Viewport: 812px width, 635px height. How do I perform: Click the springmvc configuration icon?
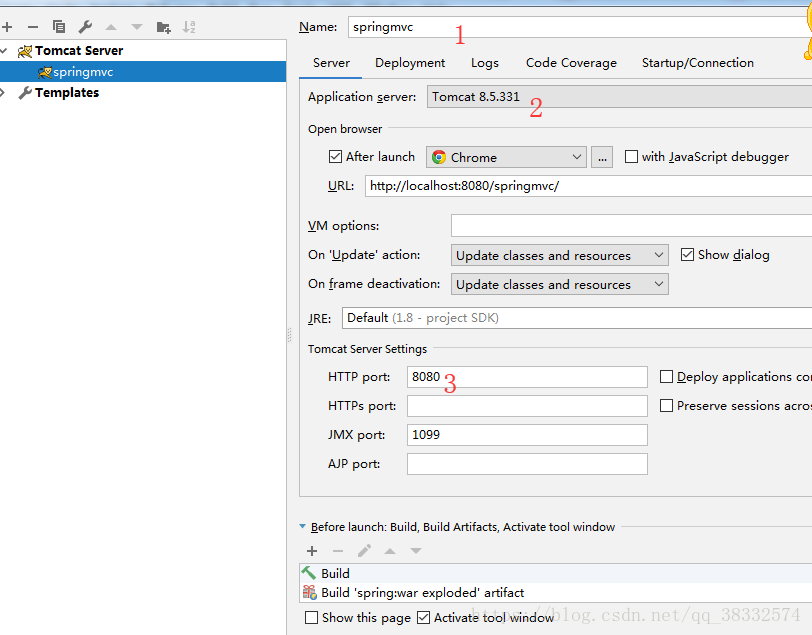[x=45, y=72]
